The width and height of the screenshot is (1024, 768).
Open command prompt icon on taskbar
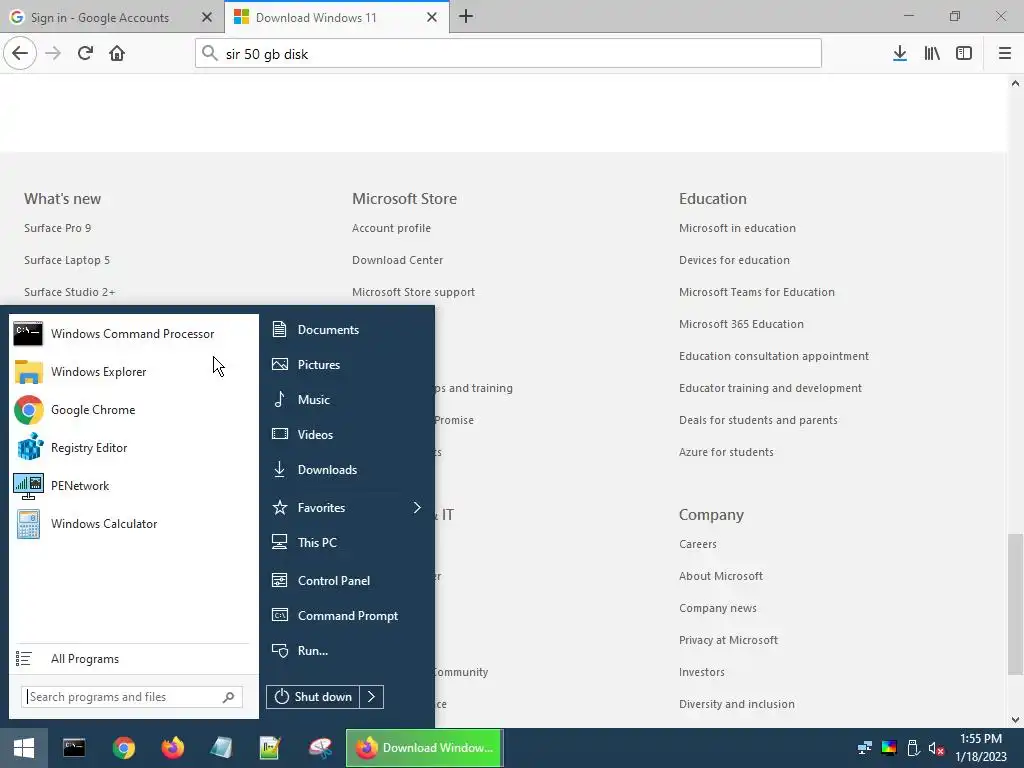74,748
